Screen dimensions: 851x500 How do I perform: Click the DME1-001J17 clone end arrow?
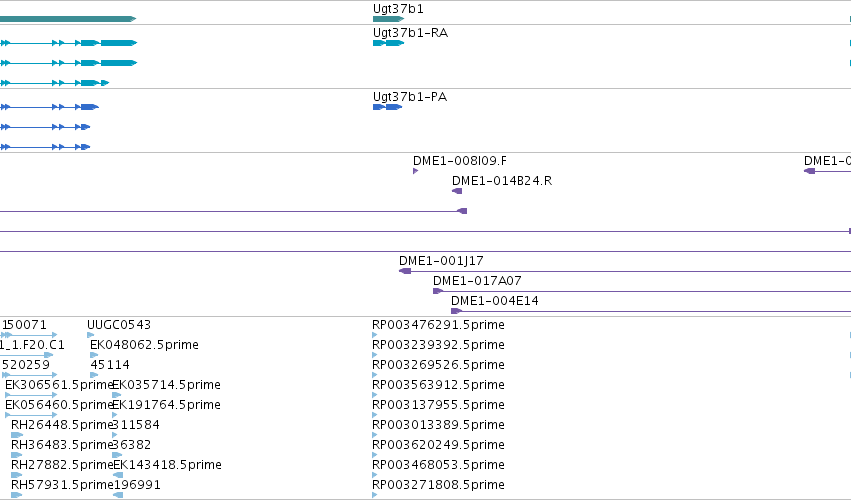coord(405,271)
